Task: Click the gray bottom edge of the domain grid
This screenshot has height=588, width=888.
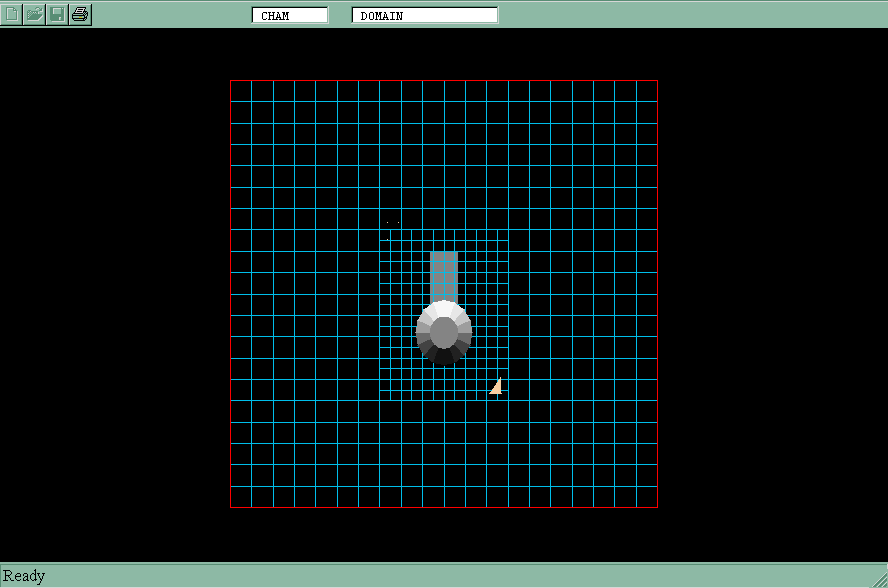Action: [444, 507]
